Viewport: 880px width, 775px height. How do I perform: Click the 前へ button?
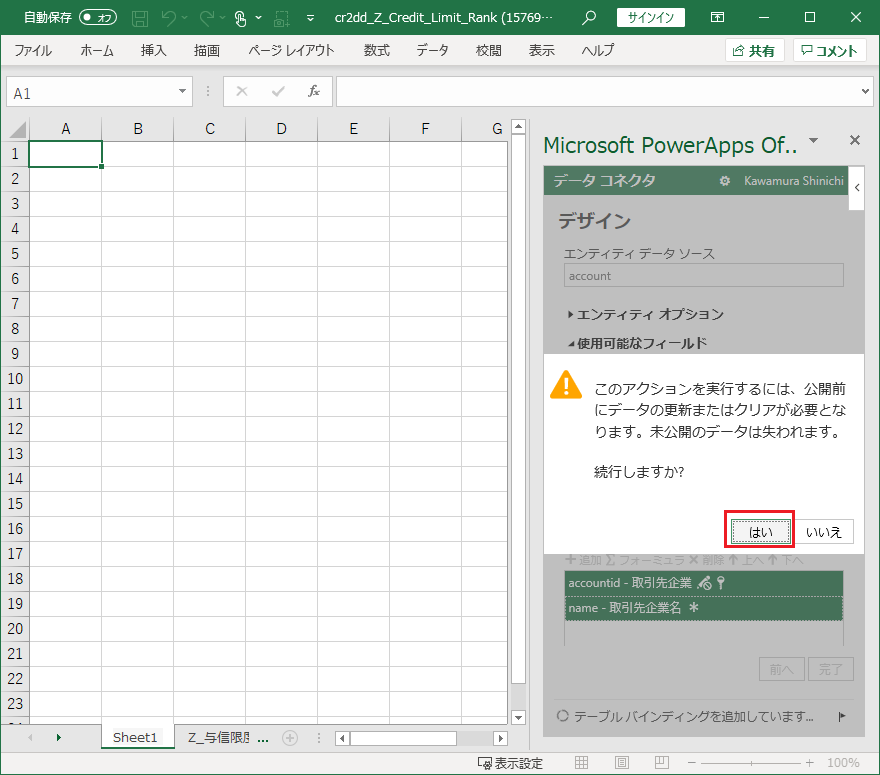(782, 669)
